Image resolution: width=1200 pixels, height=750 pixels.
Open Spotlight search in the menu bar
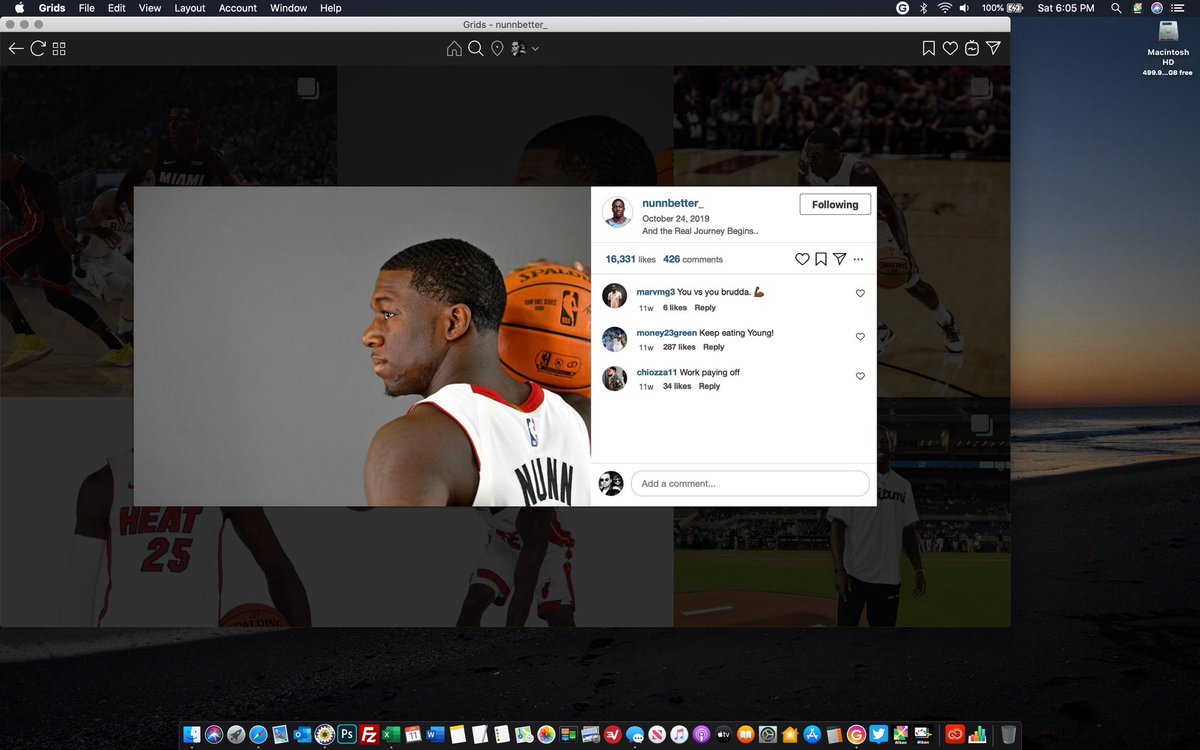click(x=1116, y=8)
